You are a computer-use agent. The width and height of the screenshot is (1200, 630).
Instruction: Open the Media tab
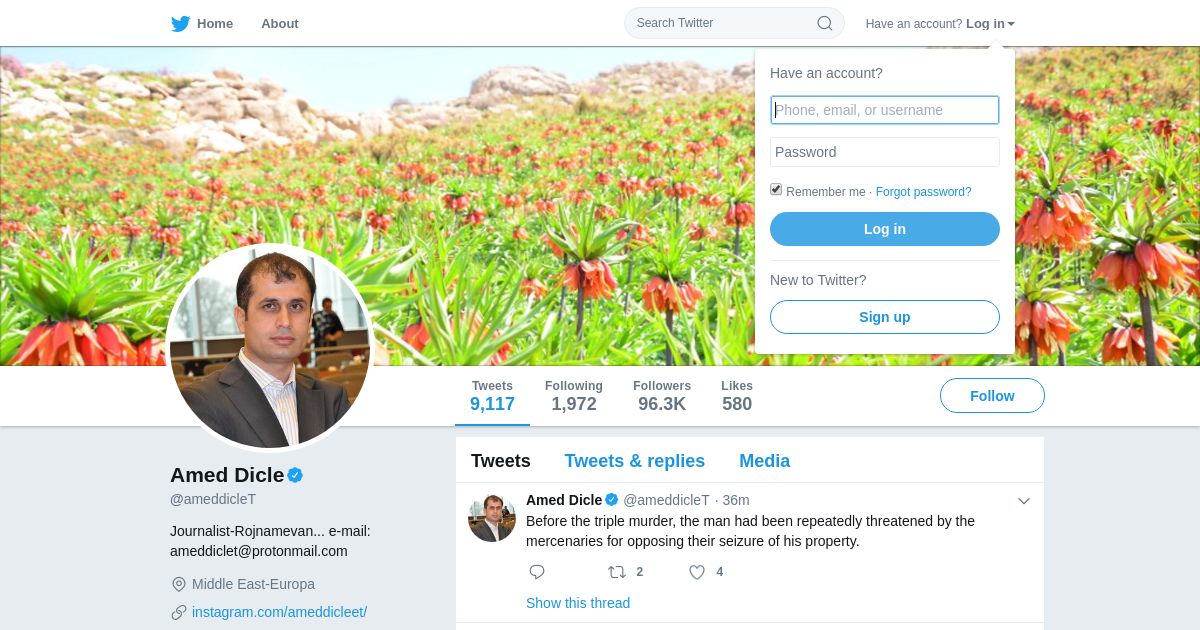(764, 461)
